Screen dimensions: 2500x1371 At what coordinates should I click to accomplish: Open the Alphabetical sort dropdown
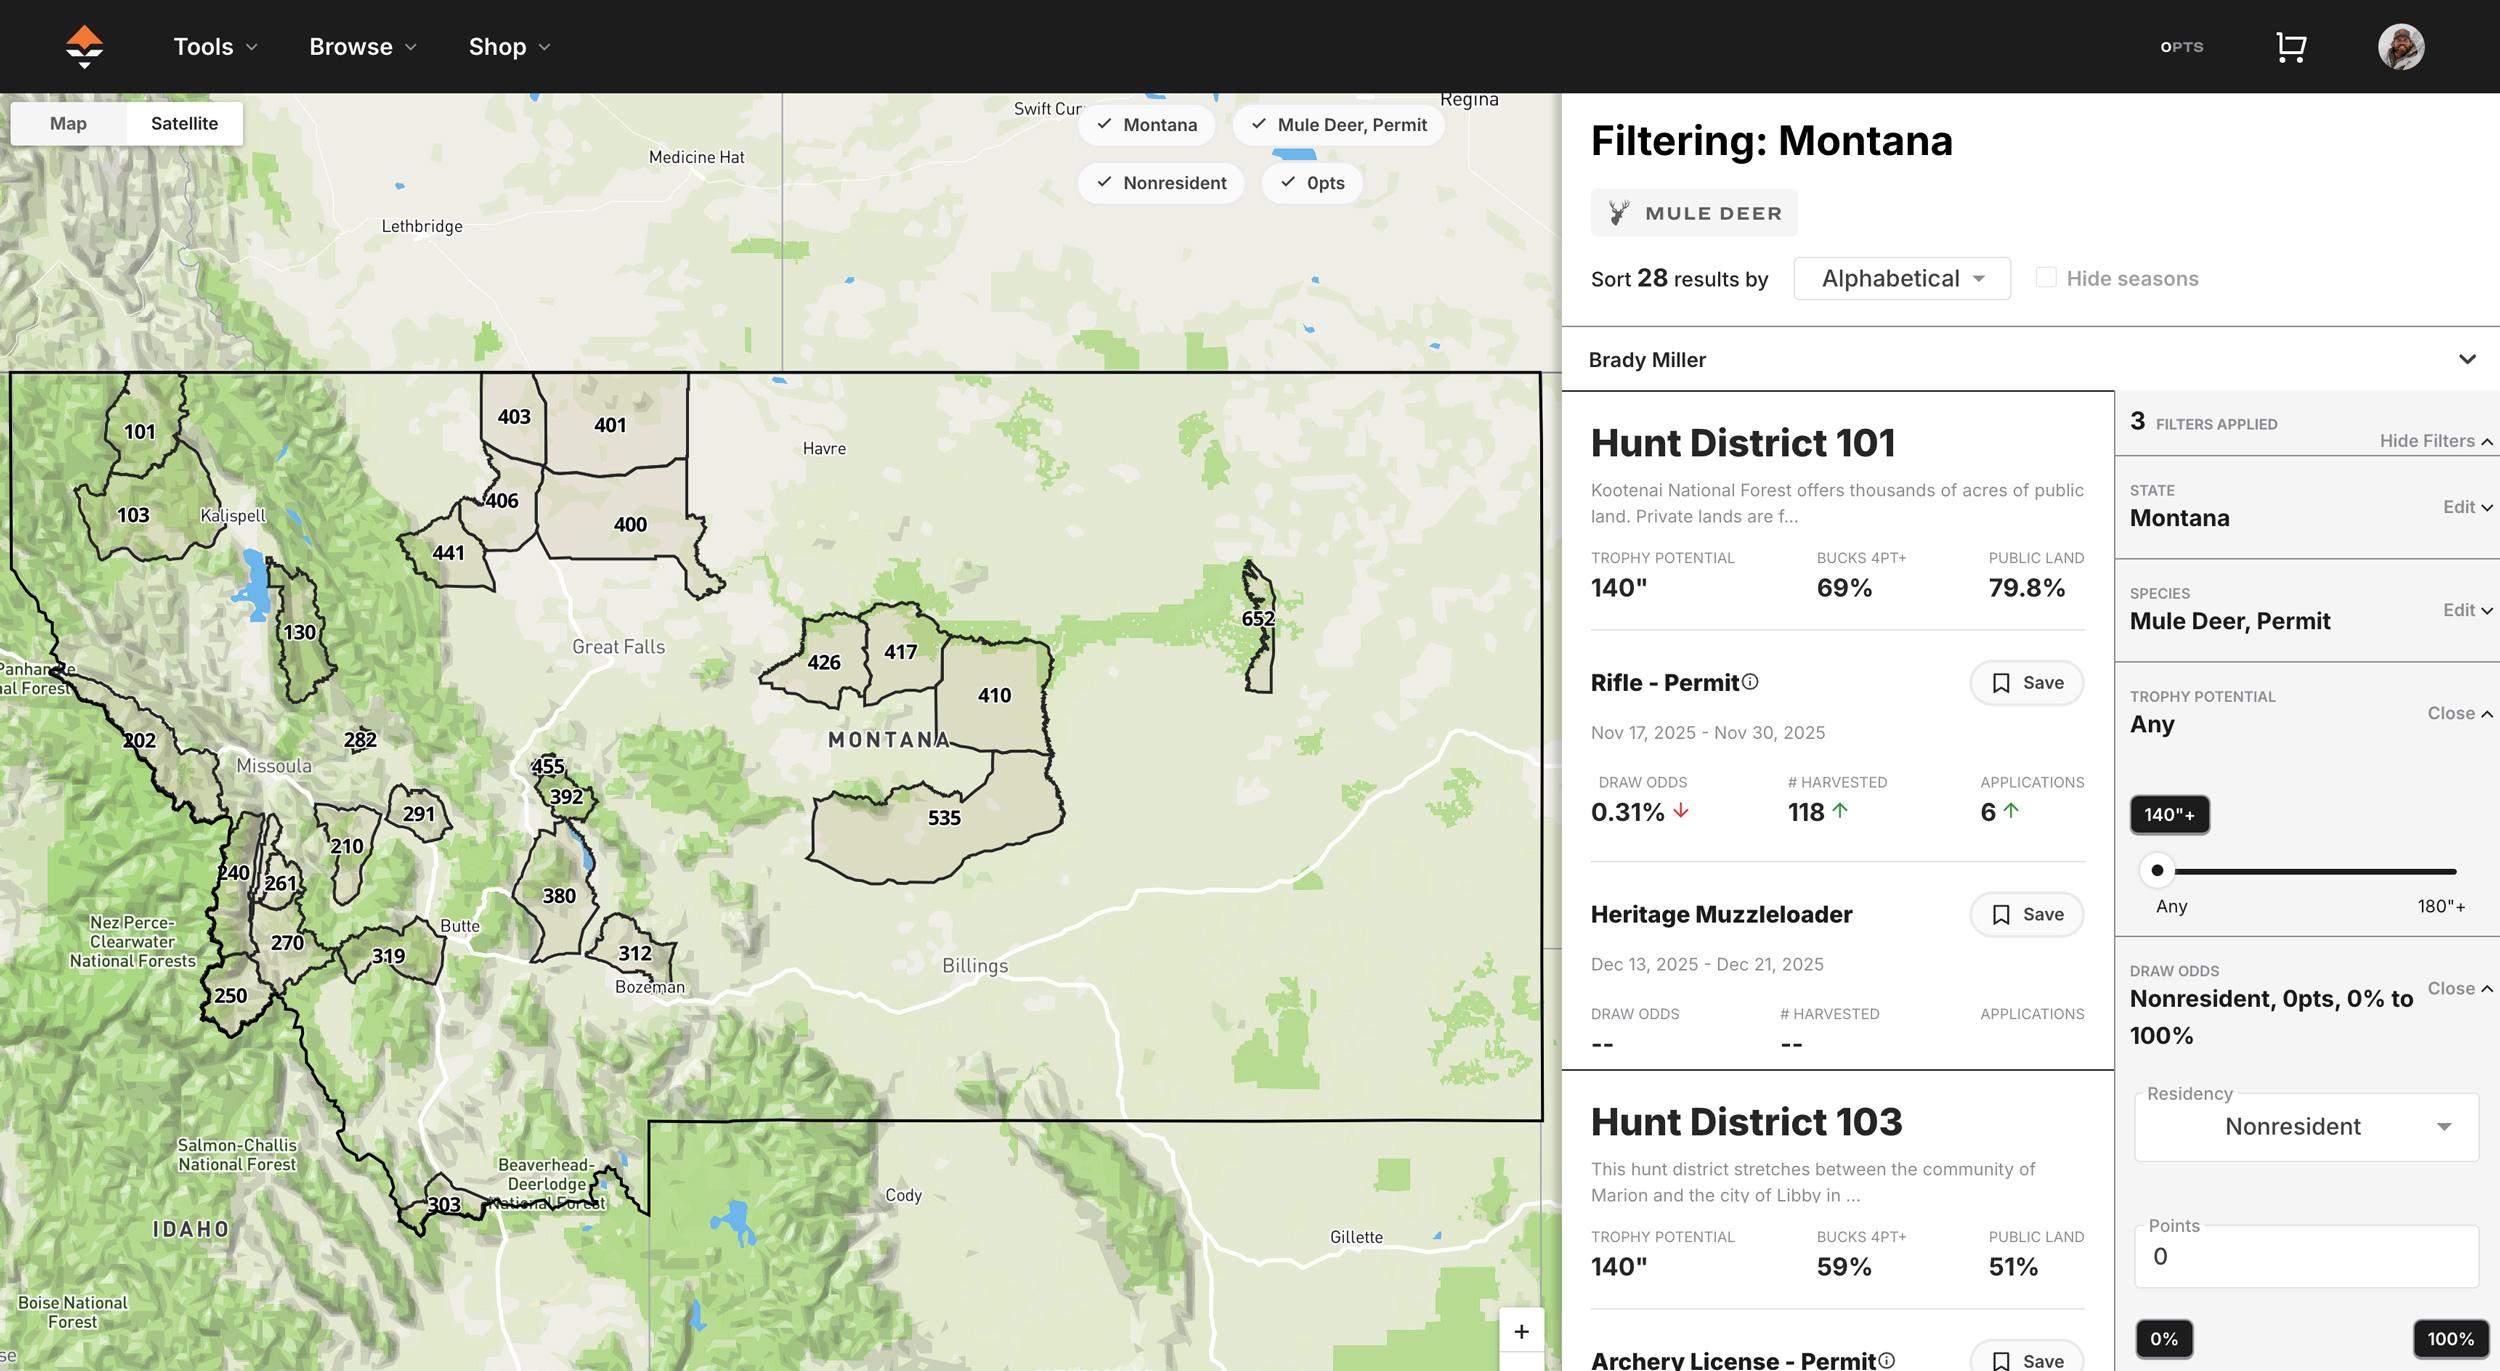click(x=1900, y=278)
